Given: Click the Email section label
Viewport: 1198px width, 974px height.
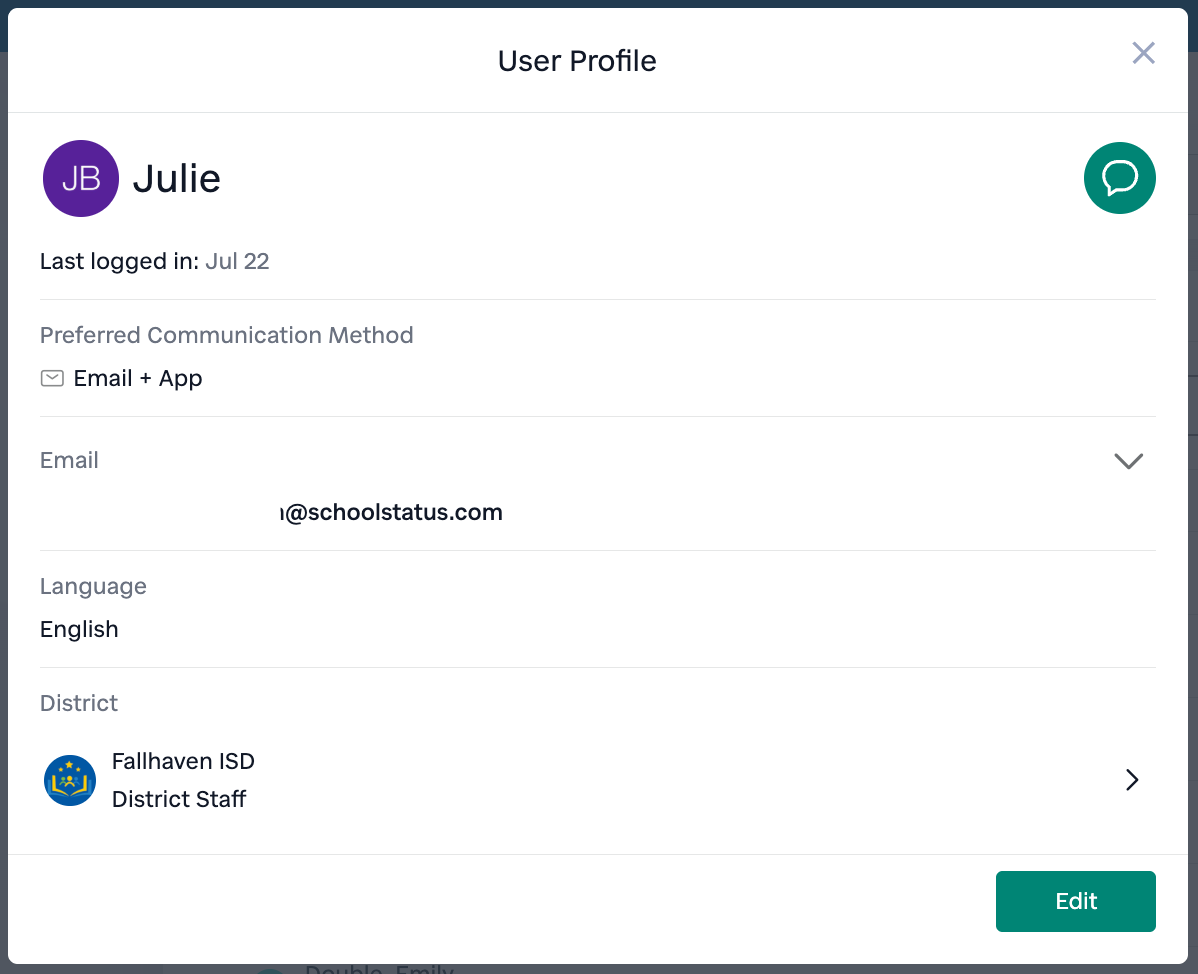Looking at the screenshot, I should coord(69,460).
